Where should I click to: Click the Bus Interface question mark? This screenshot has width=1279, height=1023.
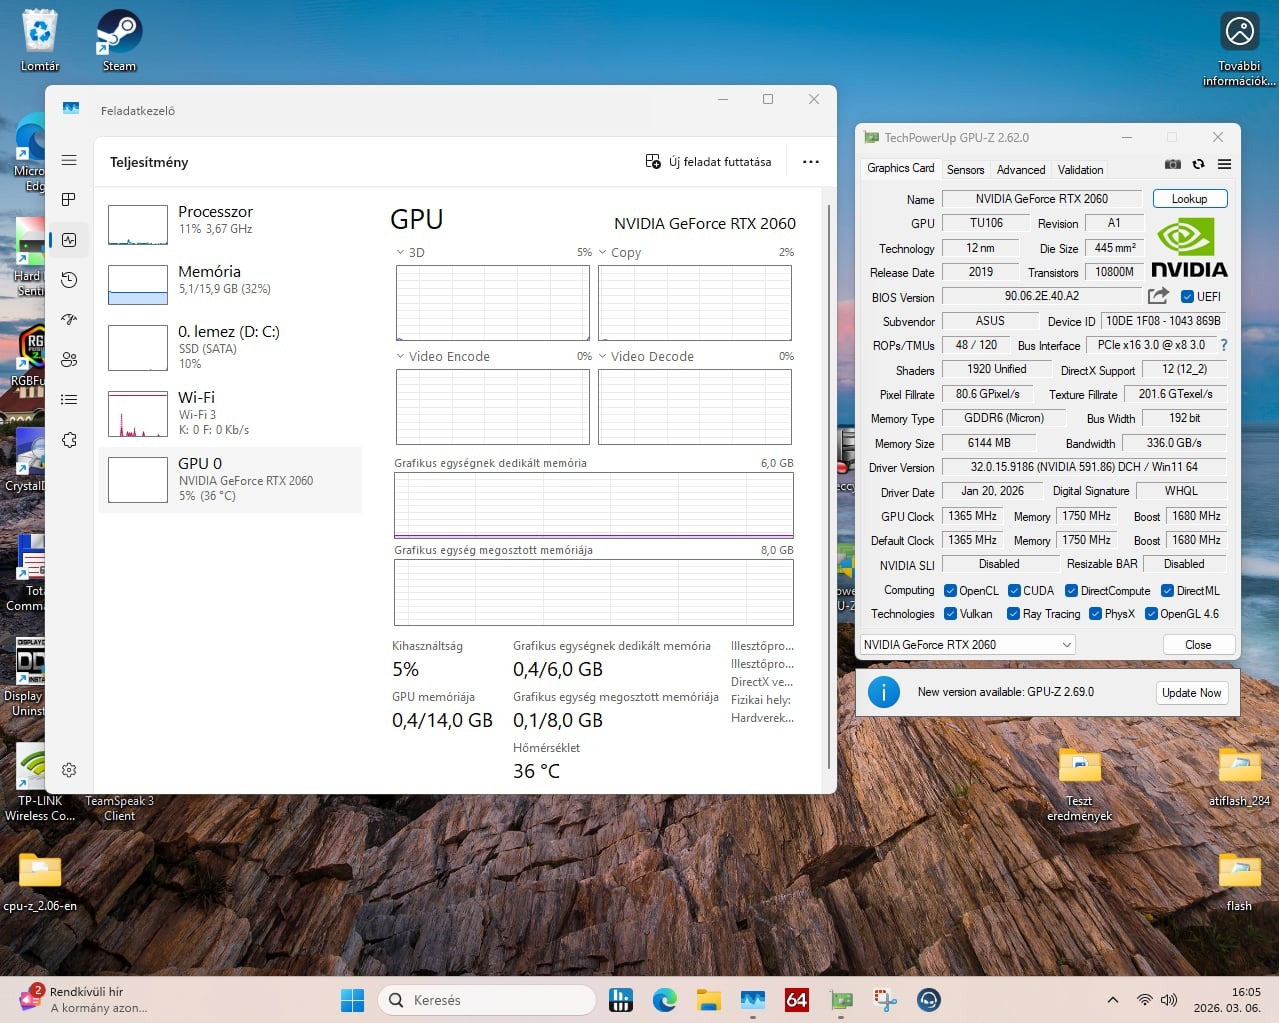coord(1223,345)
